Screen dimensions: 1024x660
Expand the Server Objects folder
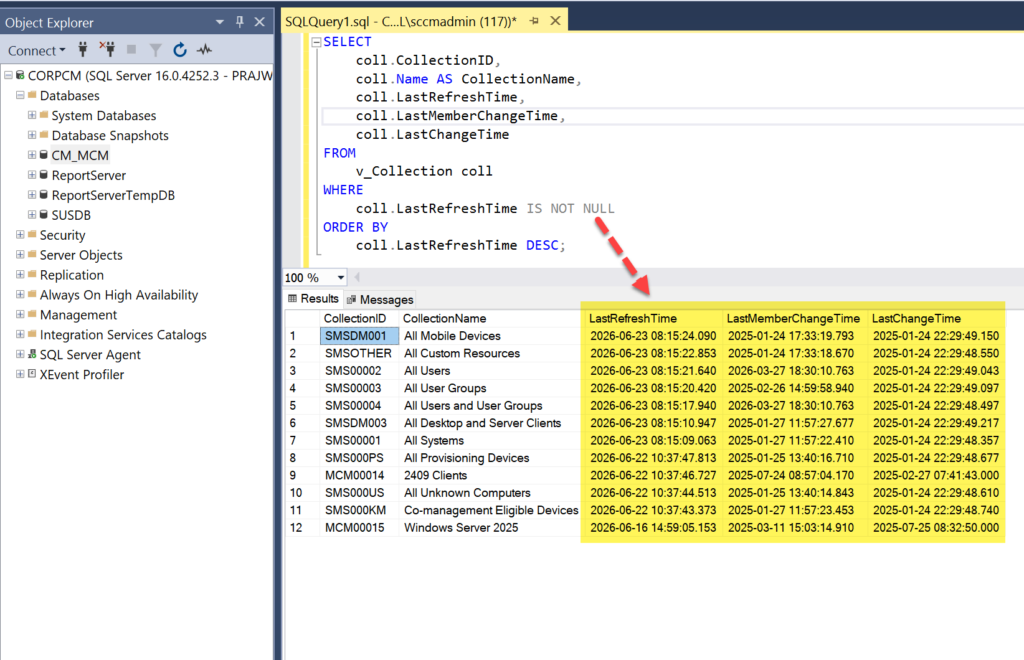pos(20,255)
